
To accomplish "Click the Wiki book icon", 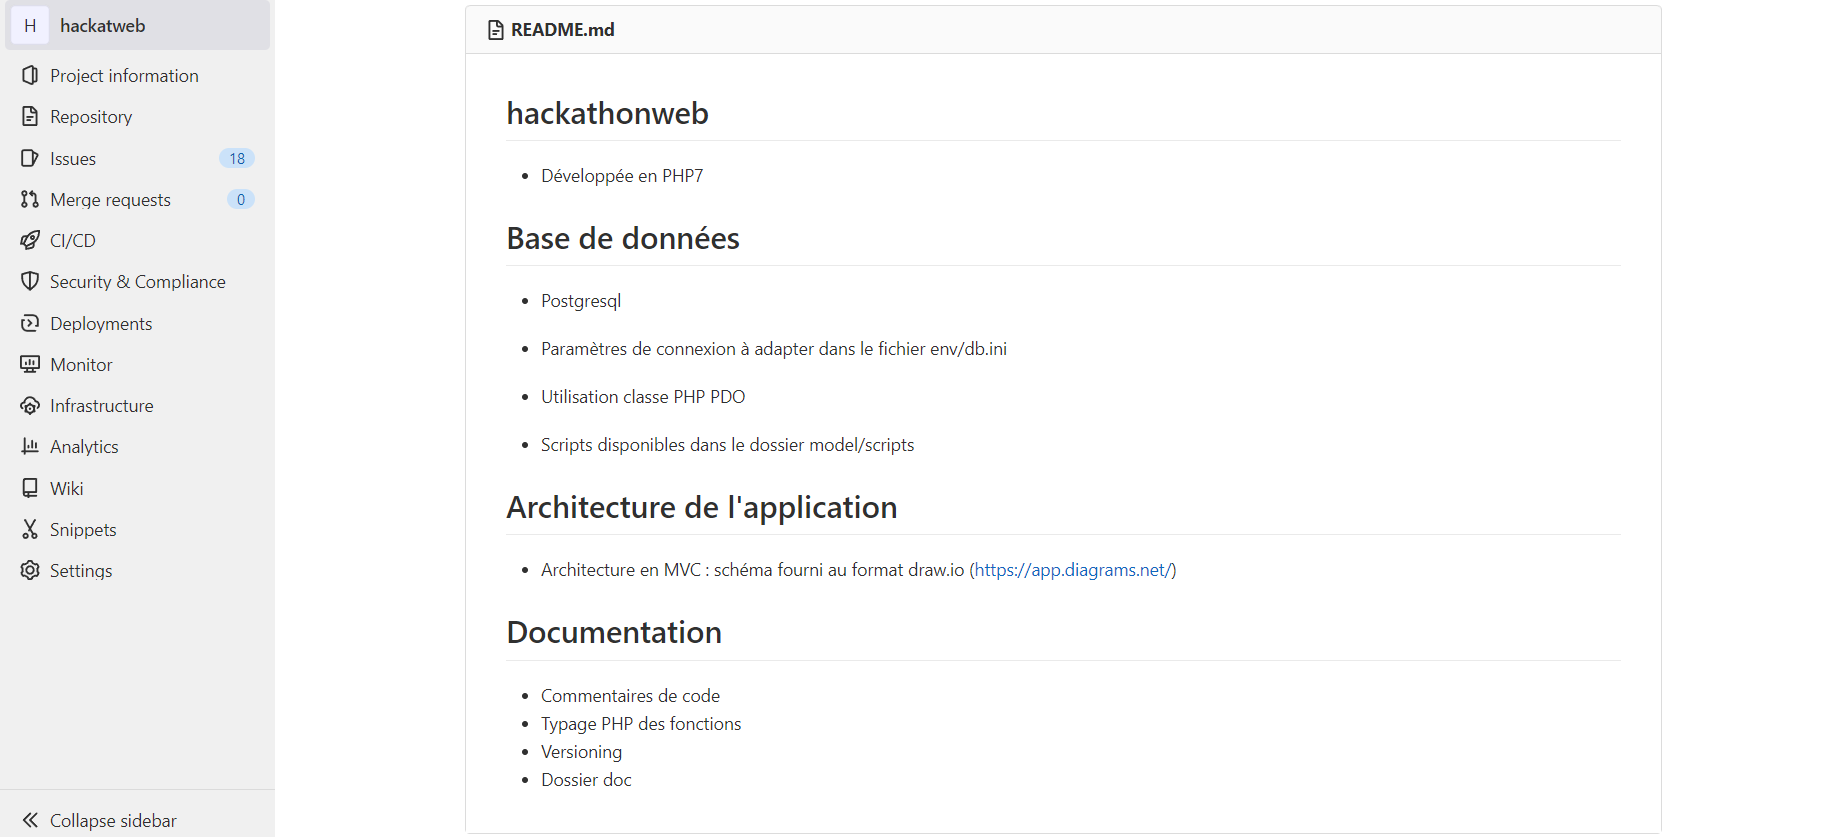I will pos(30,489).
